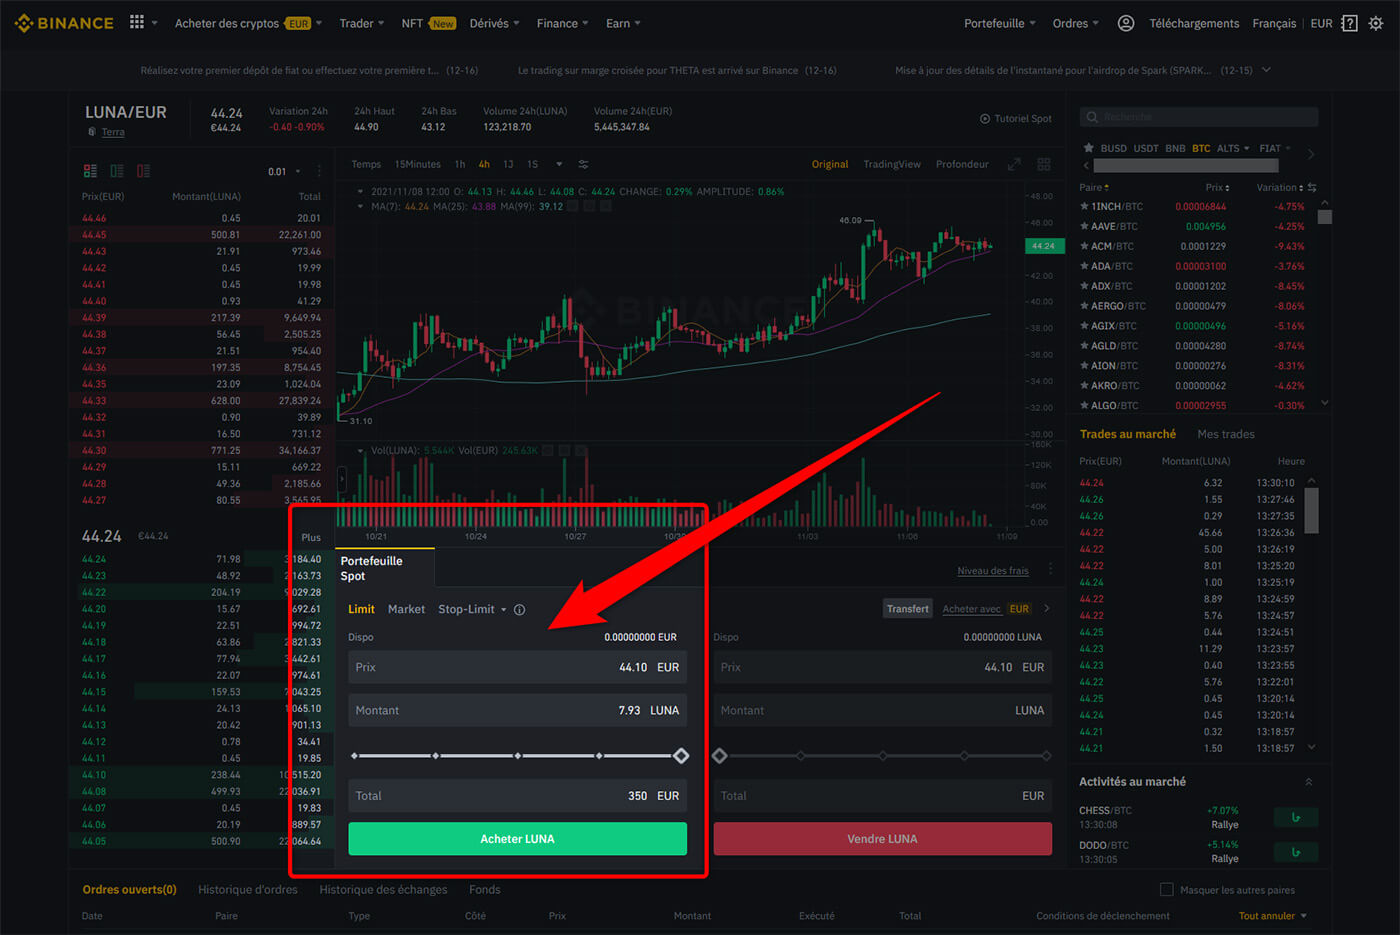1400x935 pixels.
Task: Open the Portefeuille dropdown
Action: point(1000,23)
